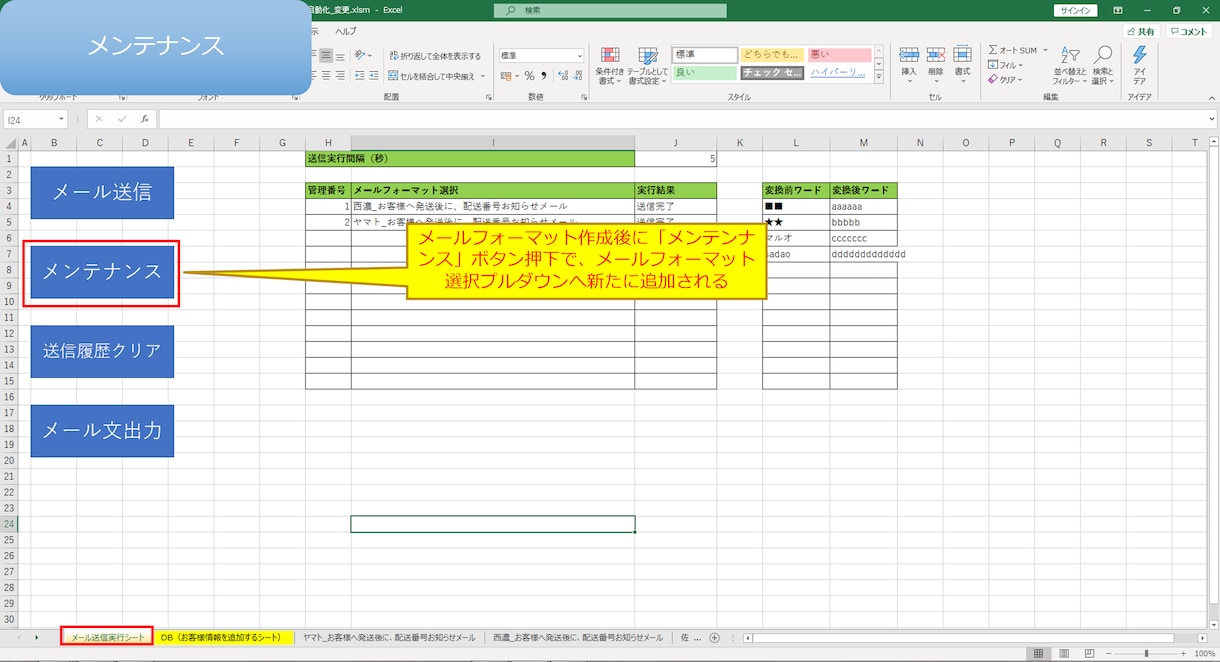Add a new sheet with plus icon
This screenshot has width=1220, height=662.
click(x=714, y=638)
